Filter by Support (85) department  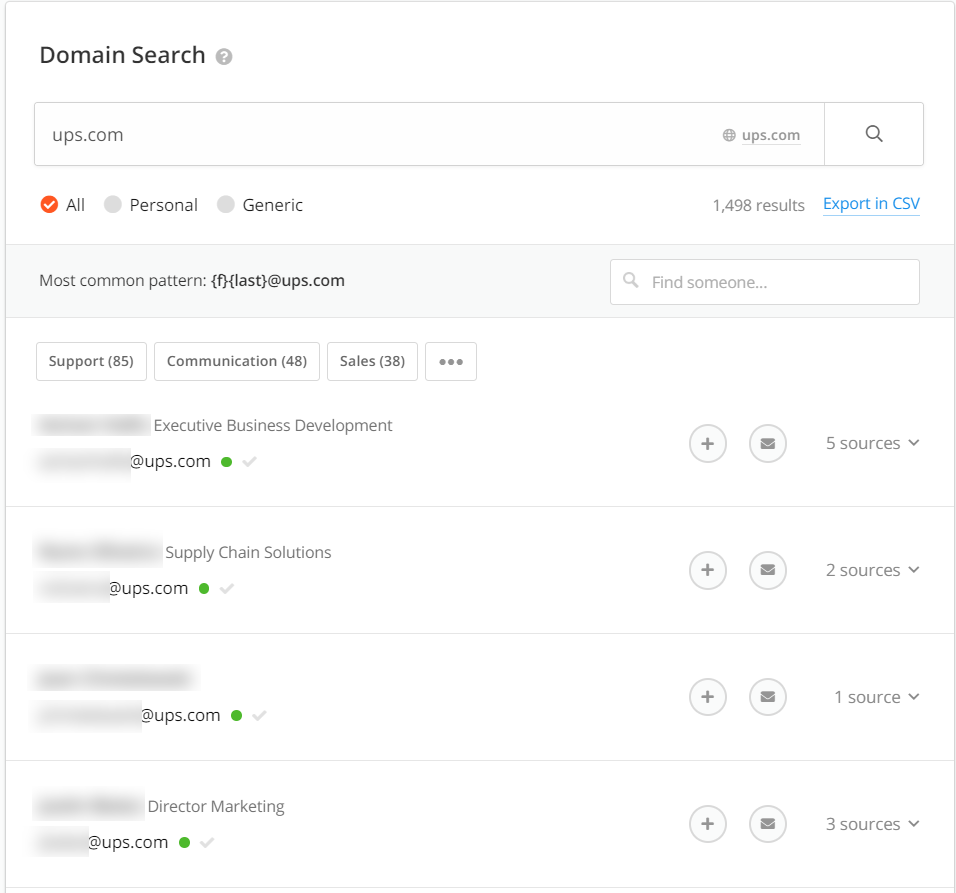point(91,361)
